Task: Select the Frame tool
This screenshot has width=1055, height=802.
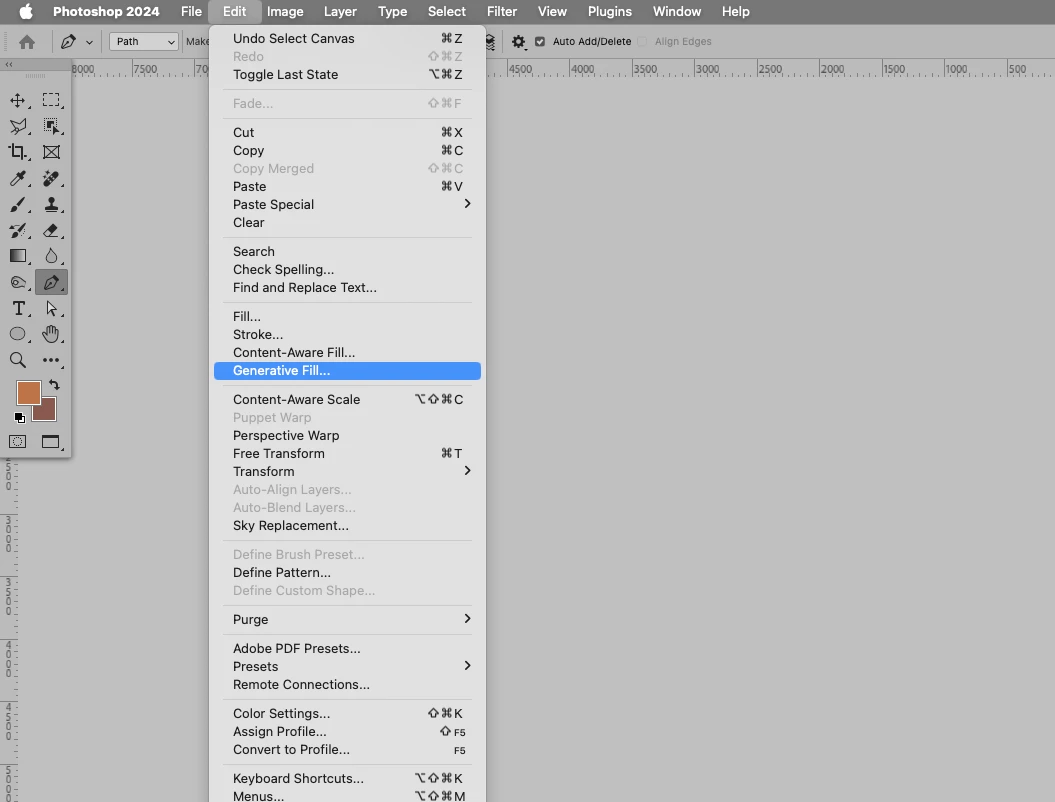Action: click(51, 152)
